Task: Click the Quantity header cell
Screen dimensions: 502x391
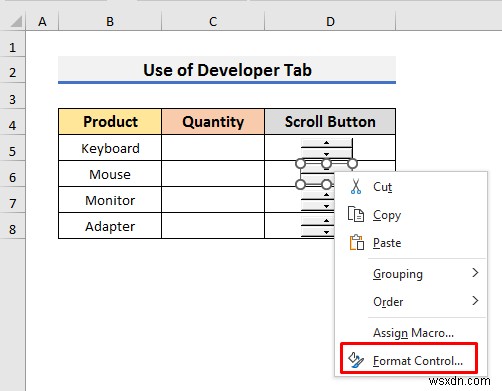Action: point(213,121)
